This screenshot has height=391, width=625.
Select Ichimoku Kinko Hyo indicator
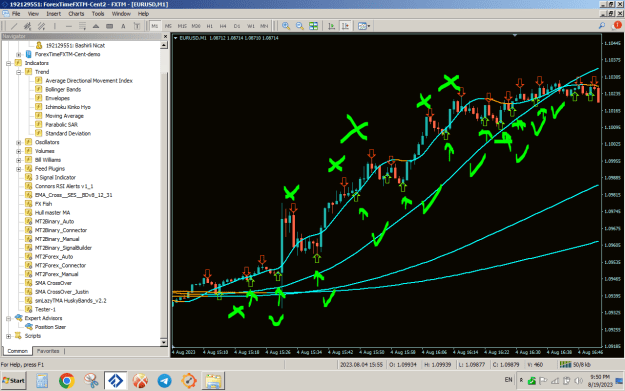tap(68, 107)
